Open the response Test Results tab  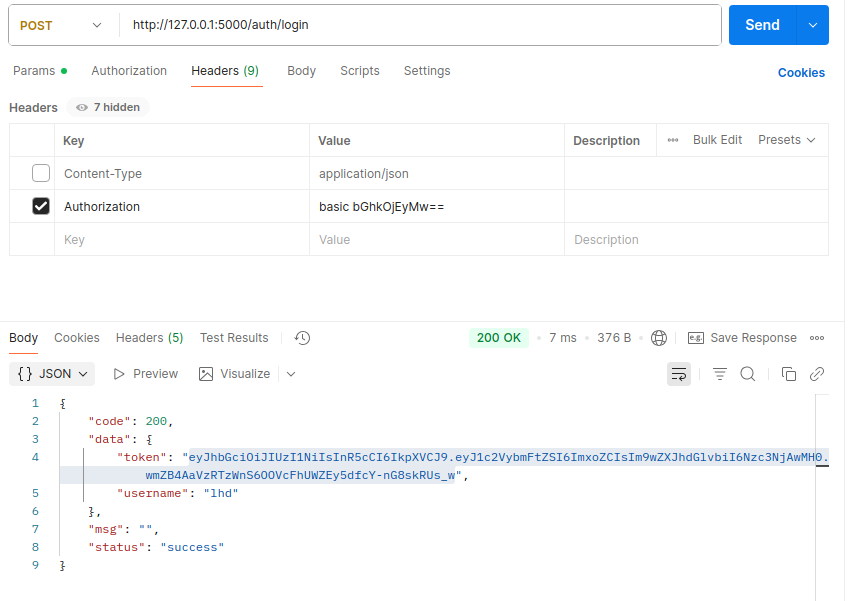coord(234,338)
